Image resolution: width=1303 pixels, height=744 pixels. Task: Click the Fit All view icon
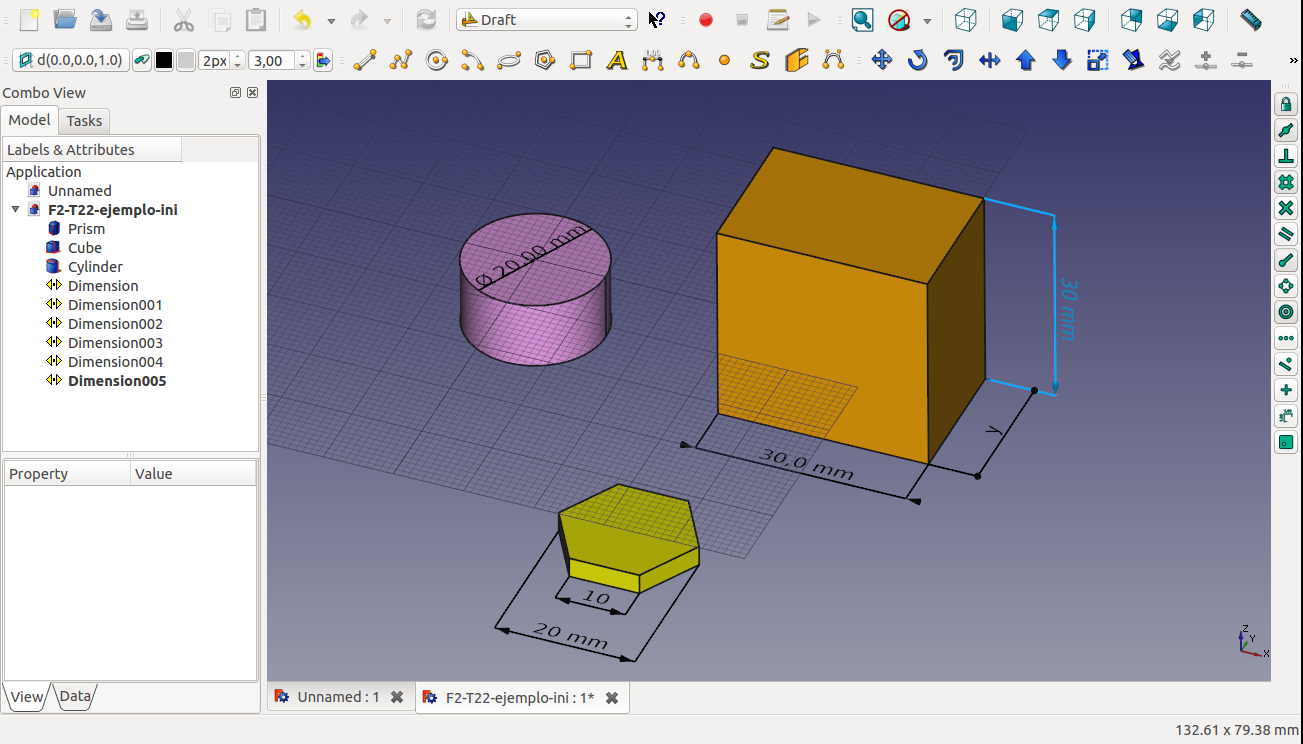pos(862,20)
